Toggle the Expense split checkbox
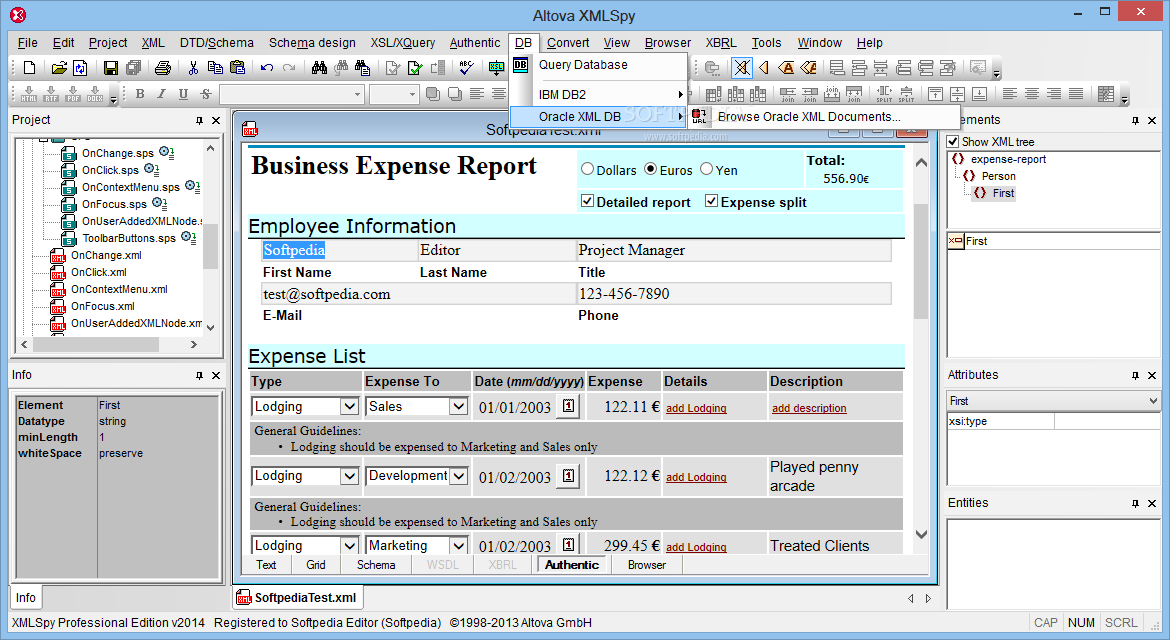This screenshot has height=640, width=1170. (x=712, y=201)
